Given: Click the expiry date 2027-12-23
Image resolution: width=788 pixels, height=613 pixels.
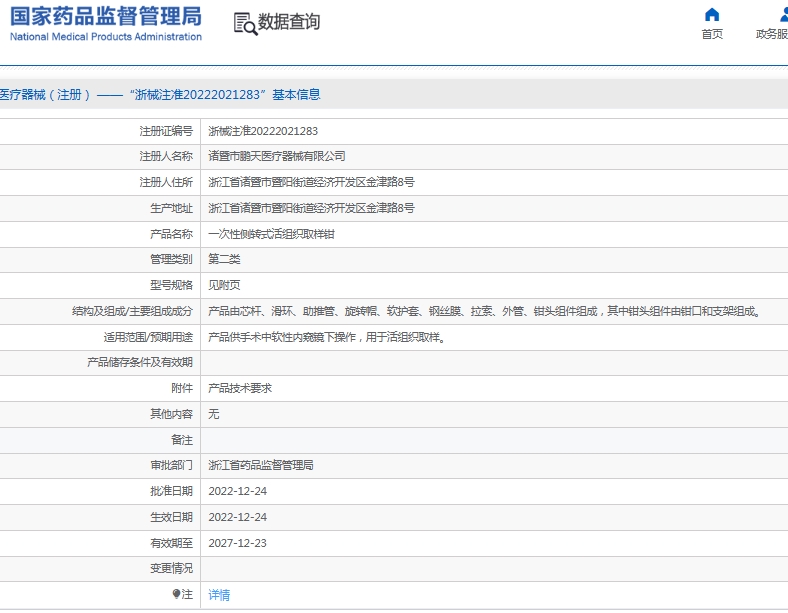Looking at the screenshot, I should tap(238, 543).
